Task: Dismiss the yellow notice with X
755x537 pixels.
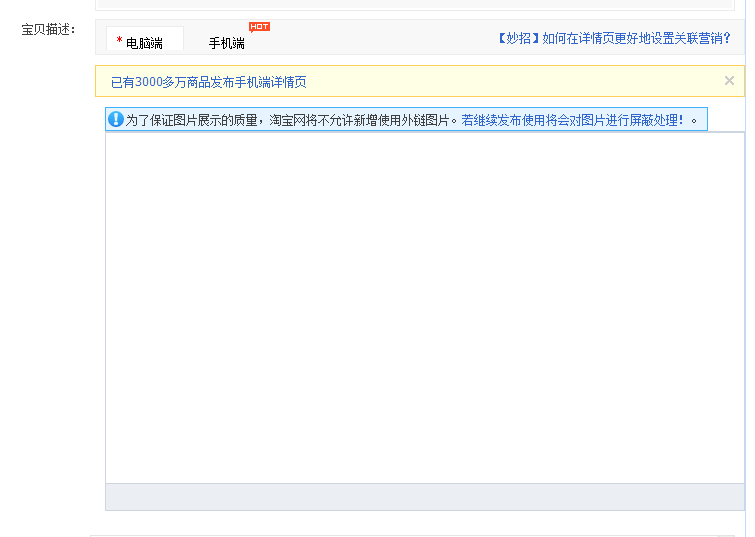Action: click(x=729, y=81)
